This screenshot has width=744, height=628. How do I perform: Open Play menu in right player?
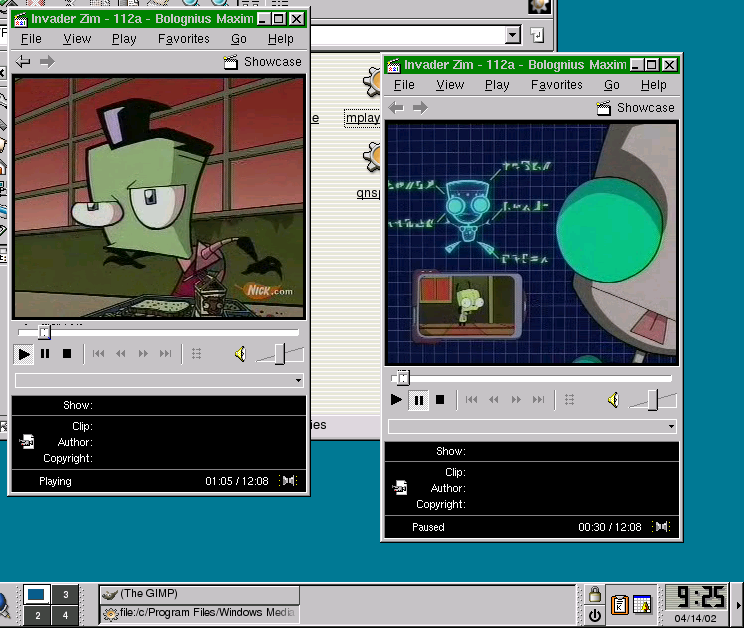(497, 85)
